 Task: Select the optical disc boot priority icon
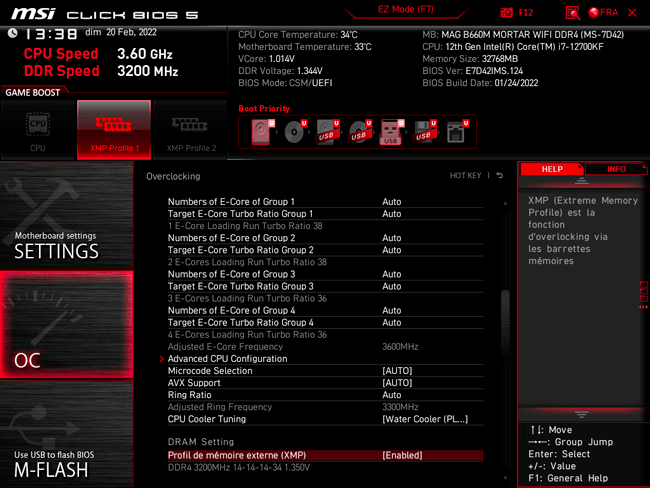294,131
